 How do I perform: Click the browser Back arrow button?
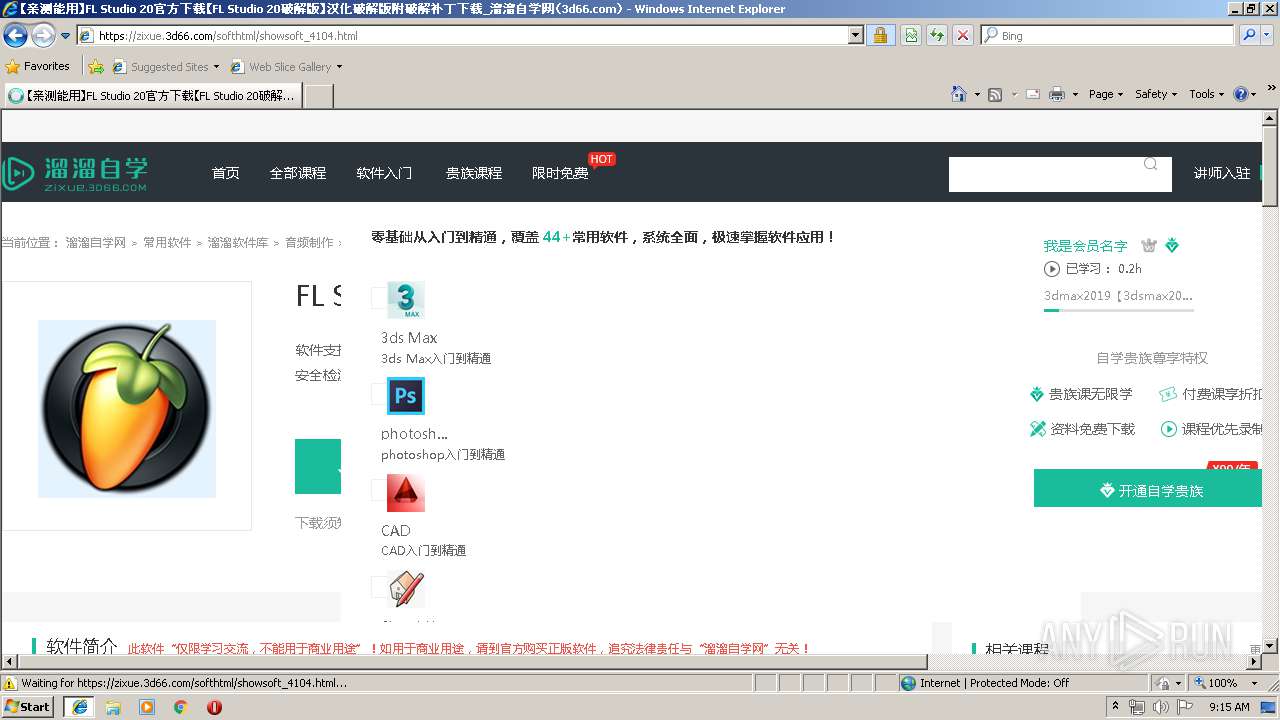[15, 36]
